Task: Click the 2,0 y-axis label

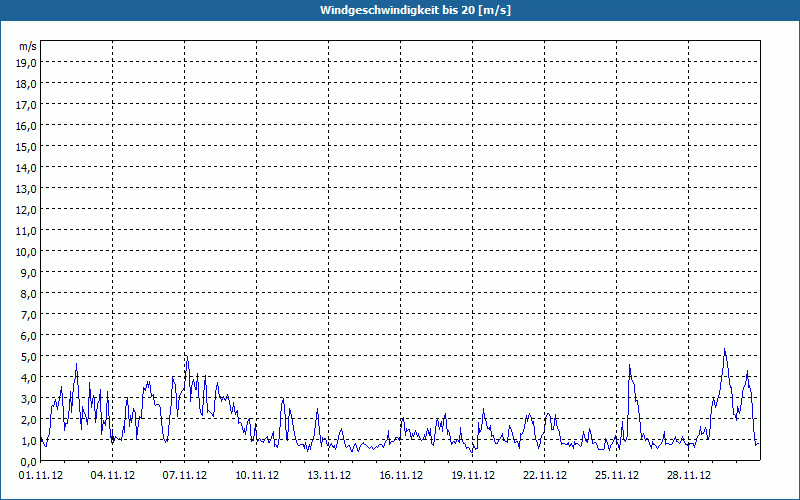Action: pyautogui.click(x=29, y=420)
